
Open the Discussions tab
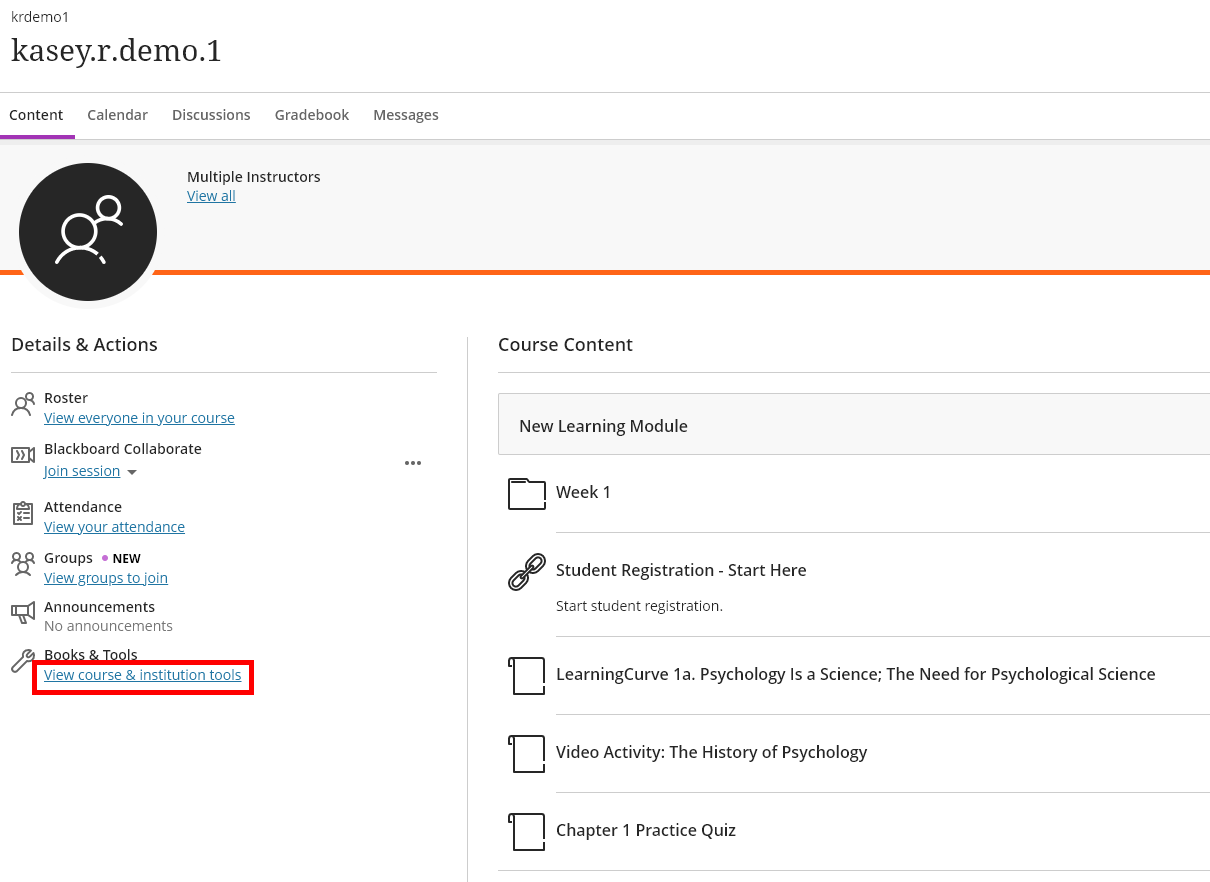click(211, 114)
